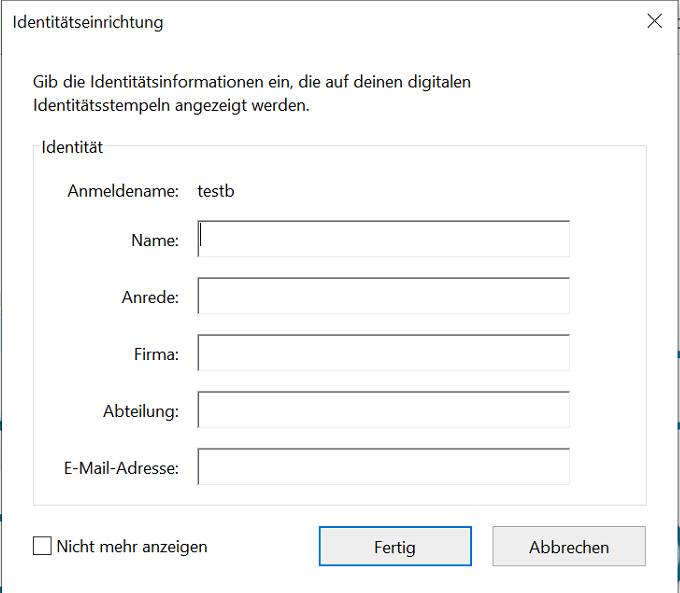
Task: Activate the Abteilung text field
Action: pyautogui.click(x=383, y=410)
